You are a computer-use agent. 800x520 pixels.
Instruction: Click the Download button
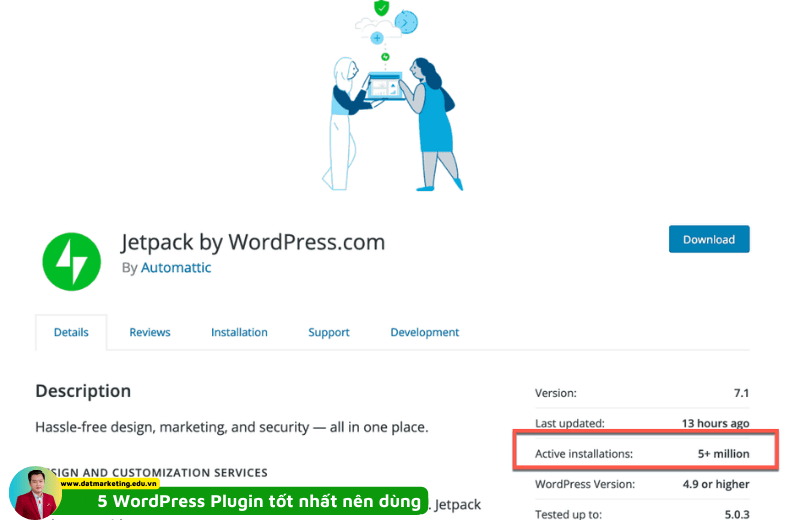click(x=709, y=239)
